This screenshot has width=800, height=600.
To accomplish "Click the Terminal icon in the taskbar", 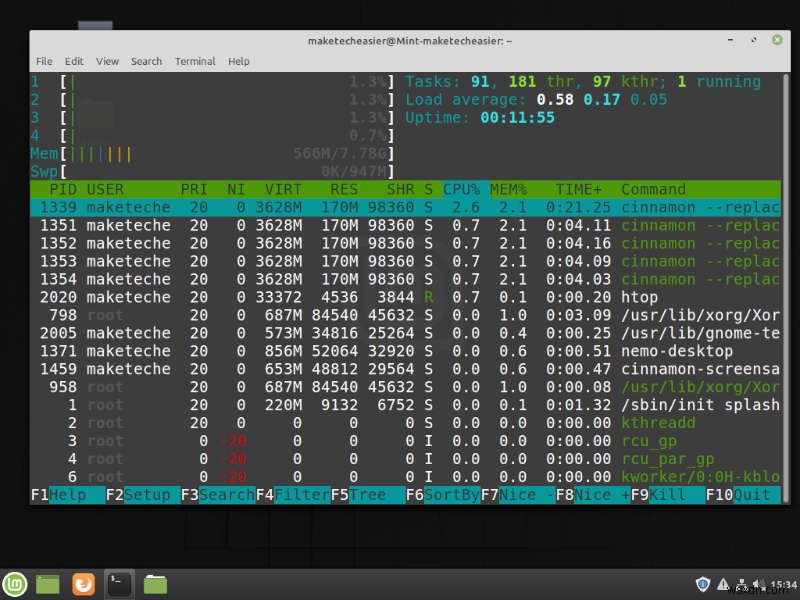I will point(119,583).
